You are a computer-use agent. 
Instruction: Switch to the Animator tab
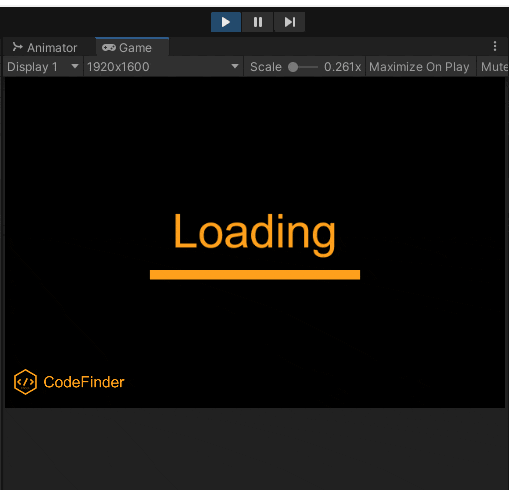[45, 48]
